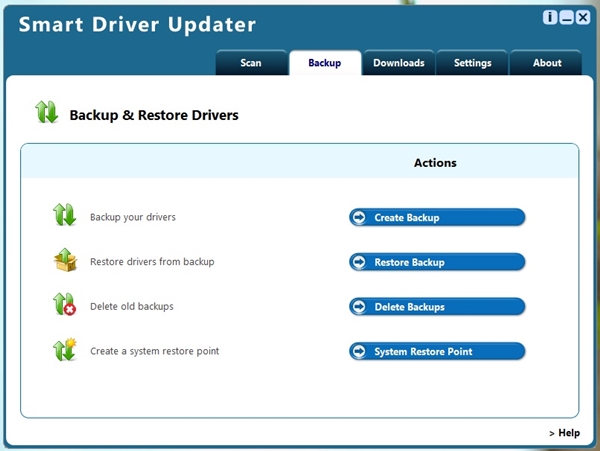600x451 pixels.
Task: Switch to the Downloads tab
Action: coord(399,63)
